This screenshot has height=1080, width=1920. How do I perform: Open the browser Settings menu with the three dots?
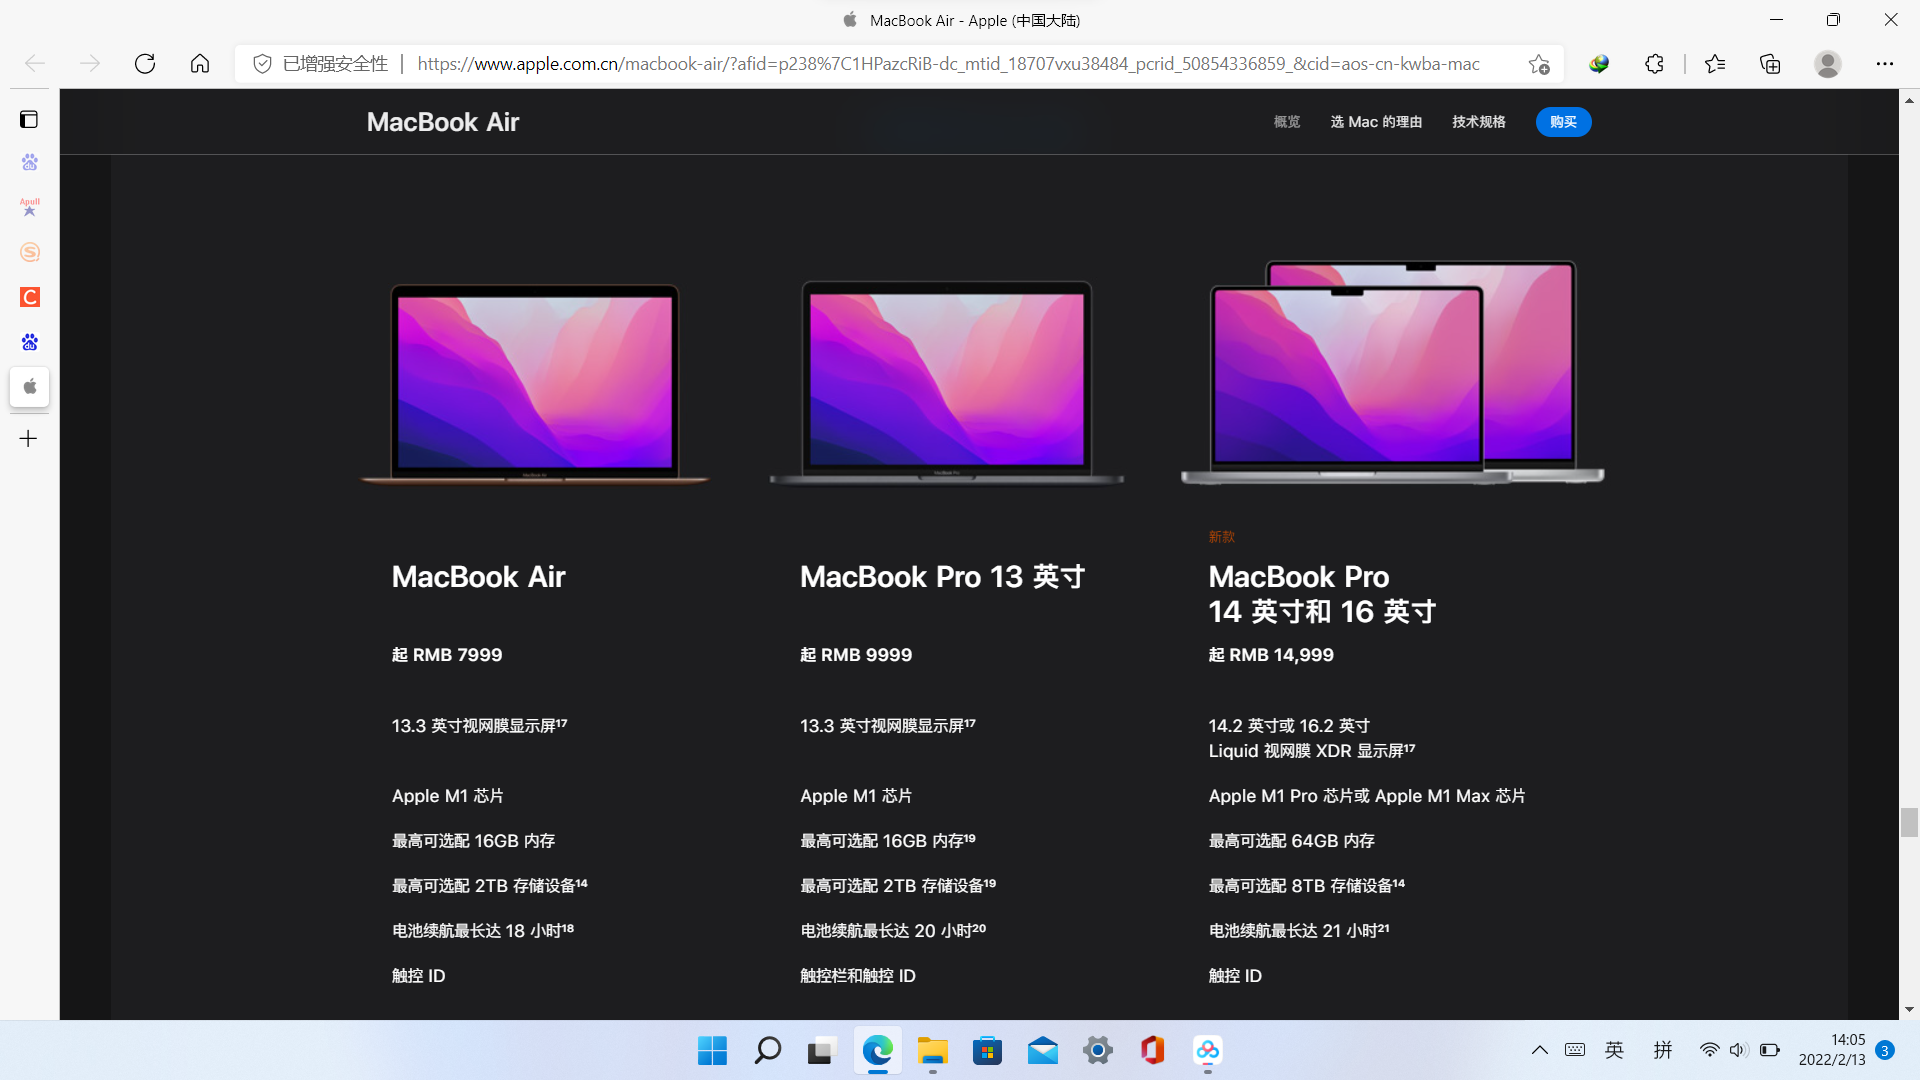1886,63
